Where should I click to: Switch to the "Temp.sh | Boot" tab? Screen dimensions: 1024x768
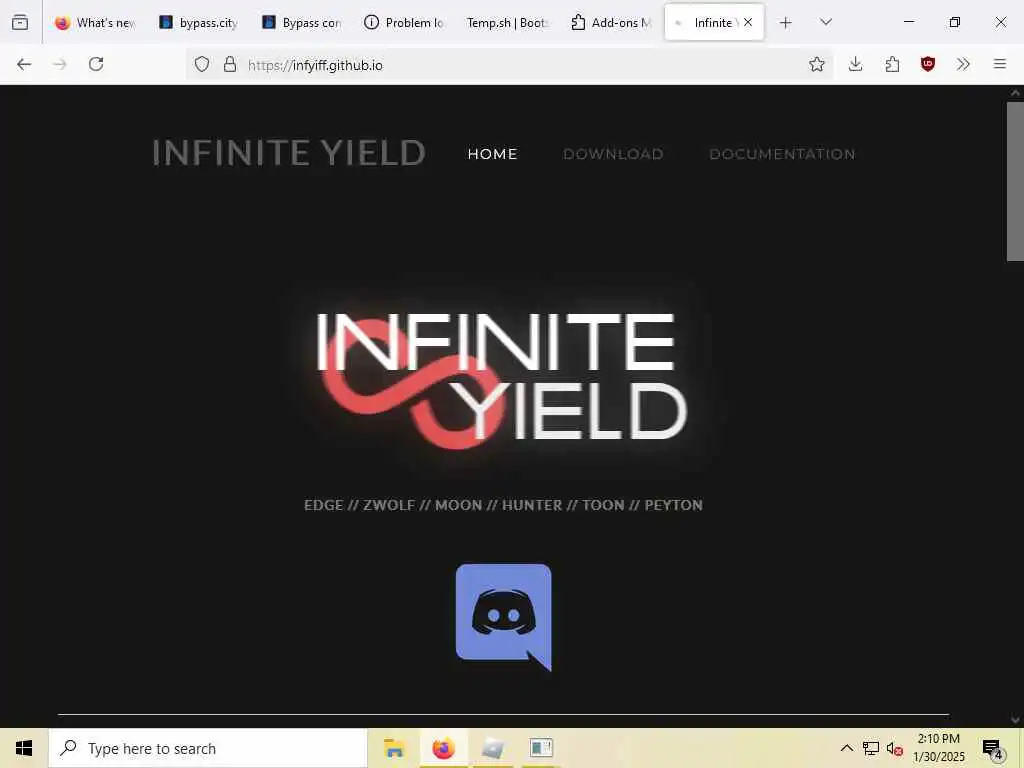[507, 22]
